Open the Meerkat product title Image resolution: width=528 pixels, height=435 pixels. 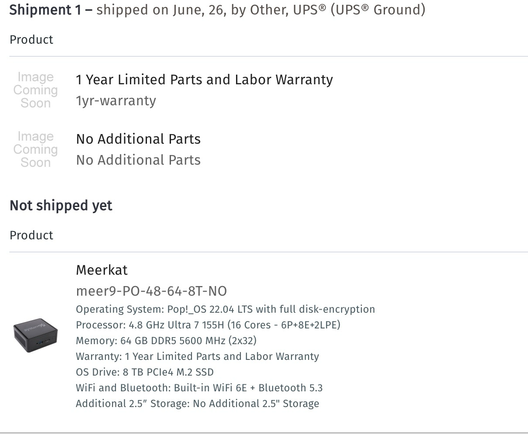tap(102, 270)
